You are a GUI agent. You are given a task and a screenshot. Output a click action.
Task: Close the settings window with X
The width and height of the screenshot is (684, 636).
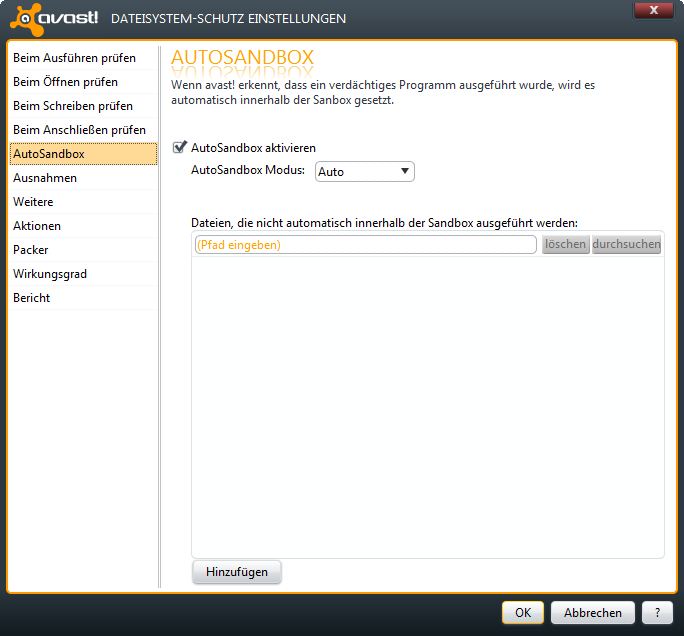[x=653, y=9]
